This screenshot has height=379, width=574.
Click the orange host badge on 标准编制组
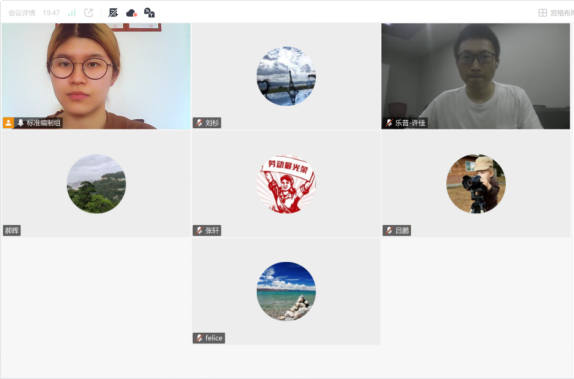8,123
